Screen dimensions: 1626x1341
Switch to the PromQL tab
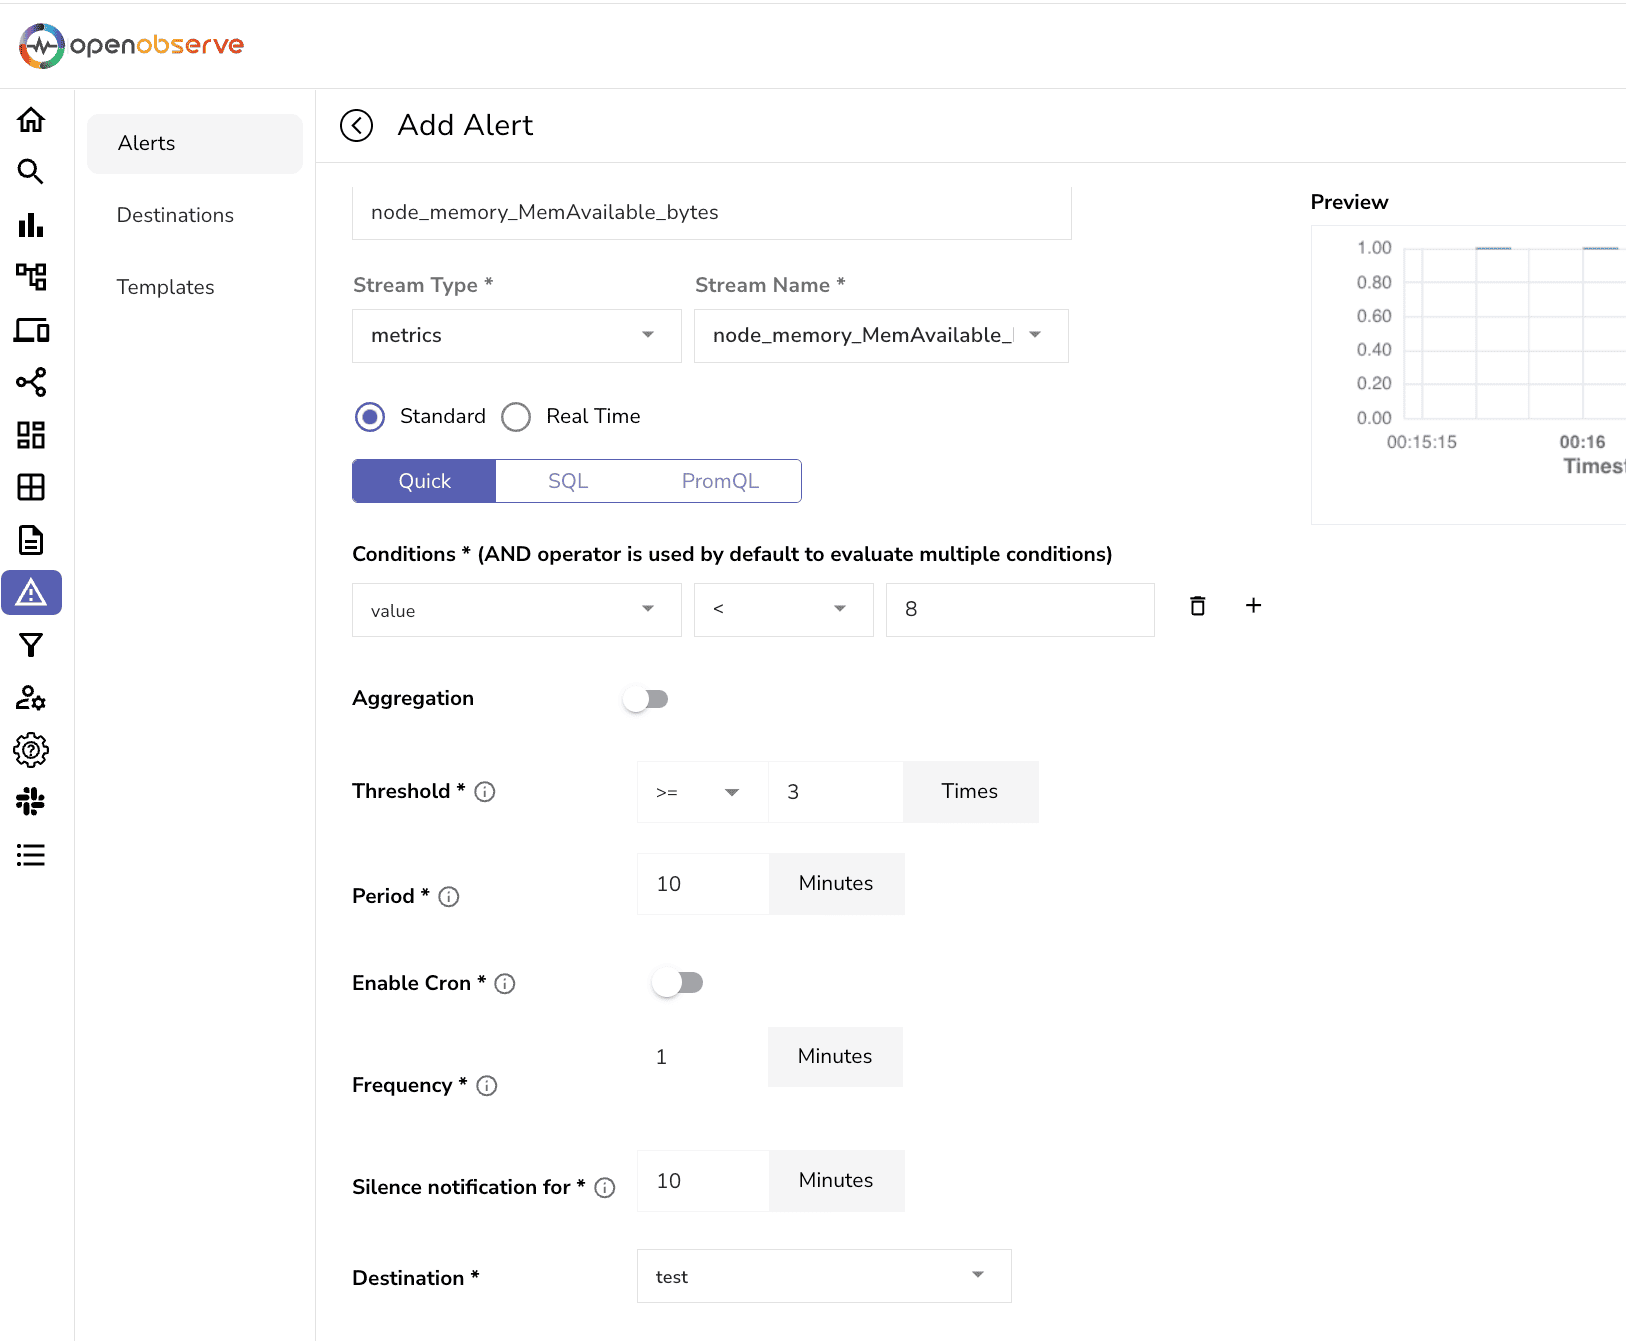[720, 481]
